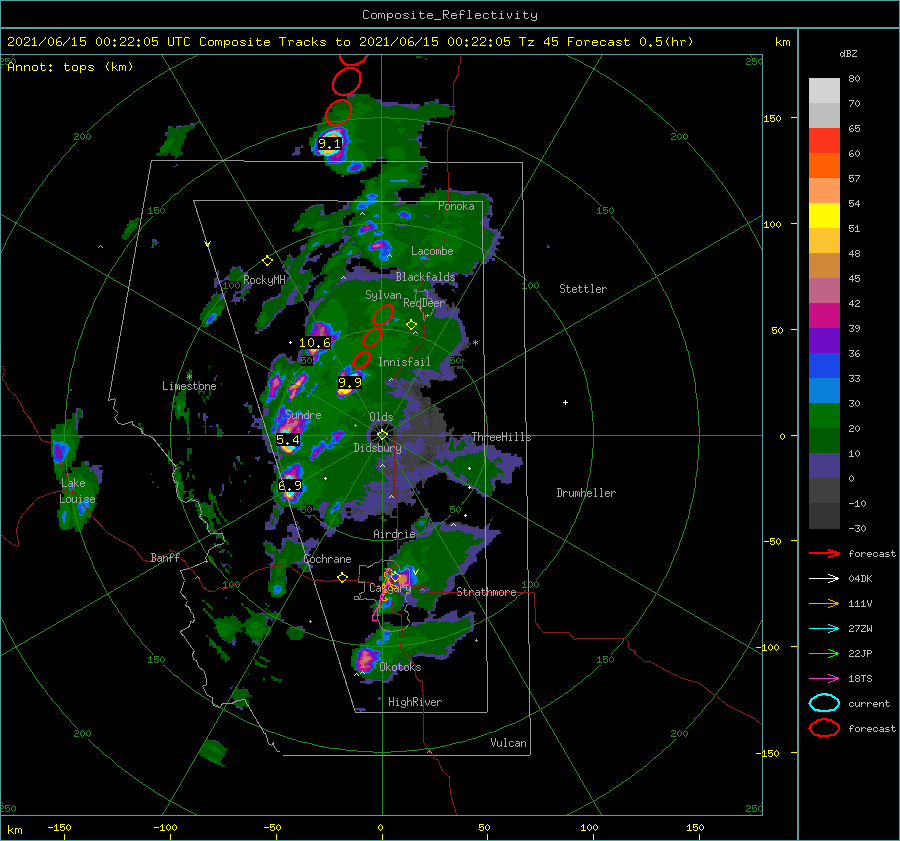Select the cyan 27ZW arrow legend icon
Image resolution: width=900 pixels, height=841 pixels.
click(824, 629)
